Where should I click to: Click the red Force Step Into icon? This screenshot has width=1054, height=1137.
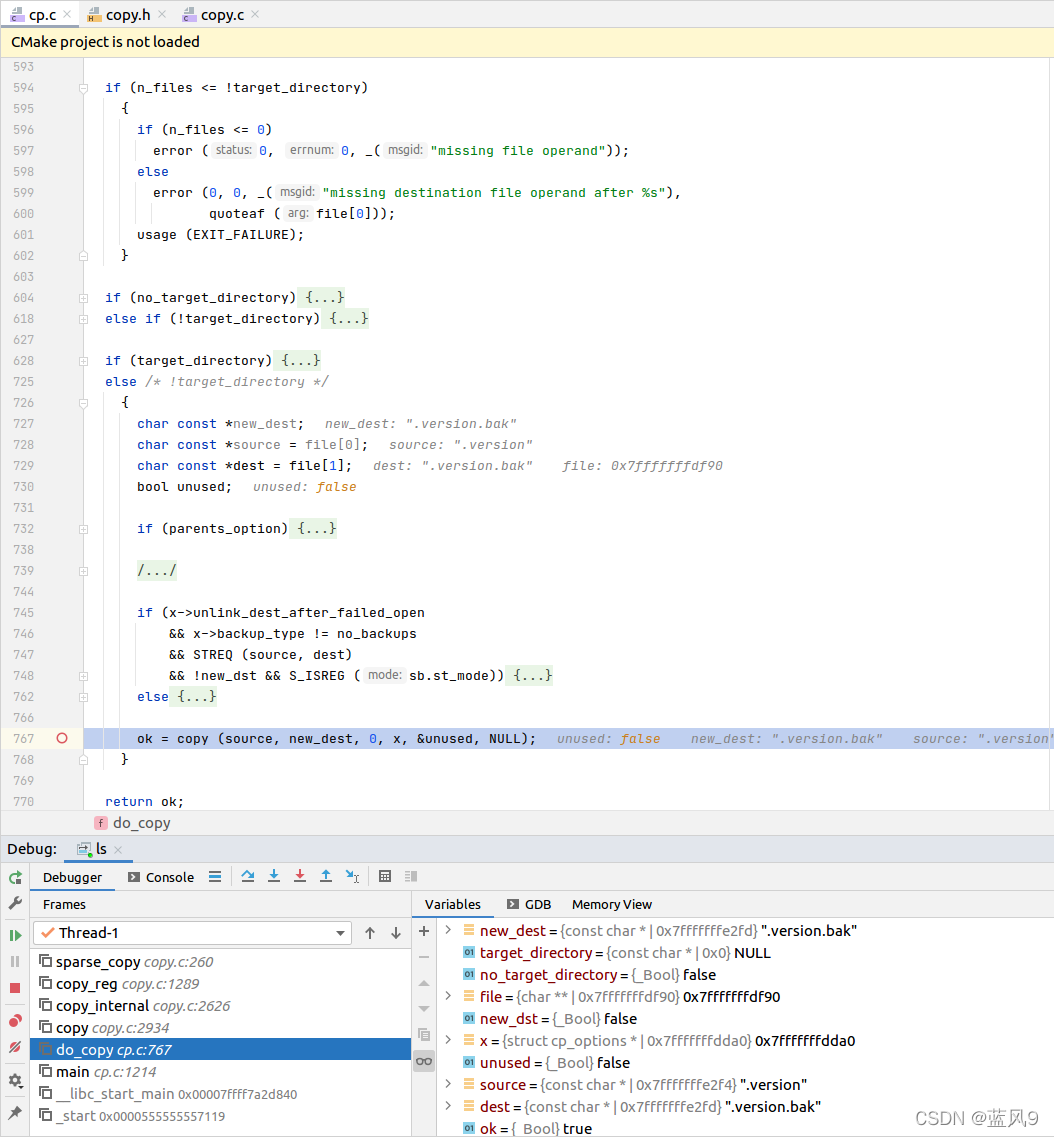[300, 877]
